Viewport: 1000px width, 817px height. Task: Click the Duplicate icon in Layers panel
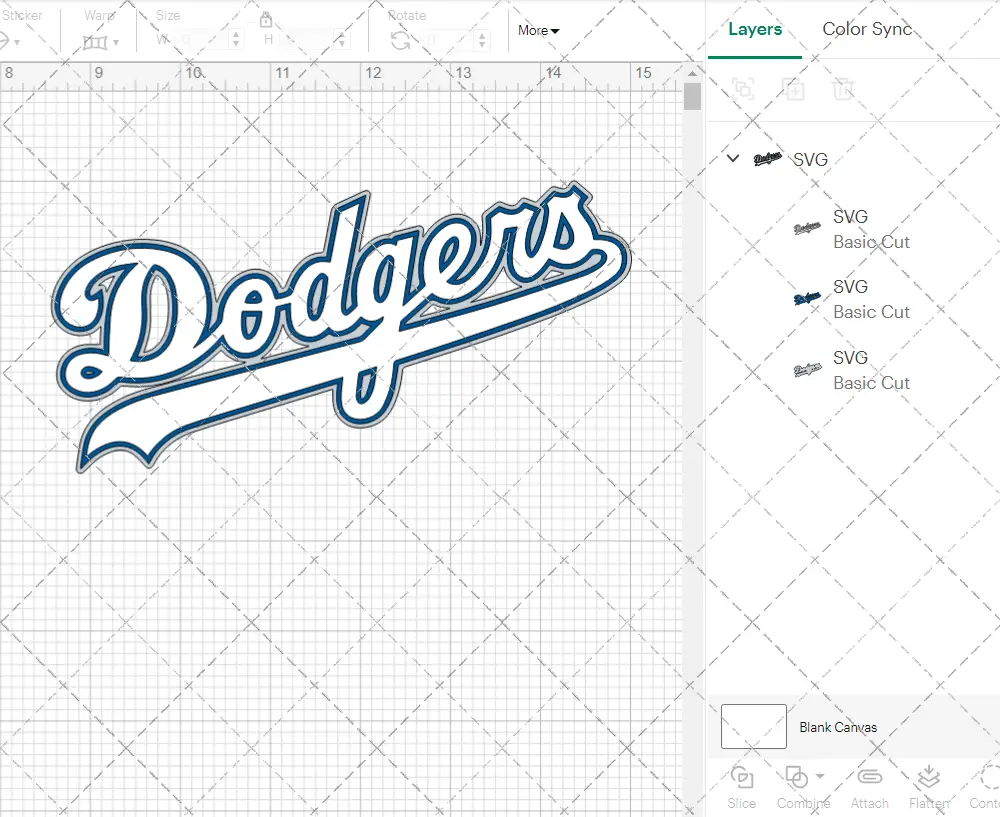tap(794, 89)
